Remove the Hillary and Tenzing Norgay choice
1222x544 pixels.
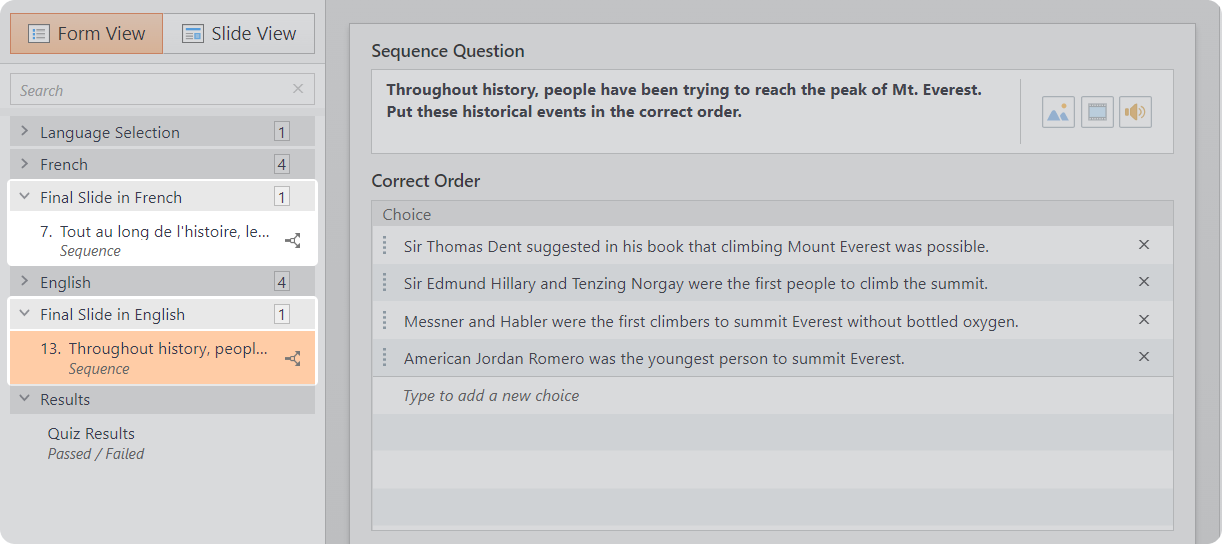point(1144,282)
